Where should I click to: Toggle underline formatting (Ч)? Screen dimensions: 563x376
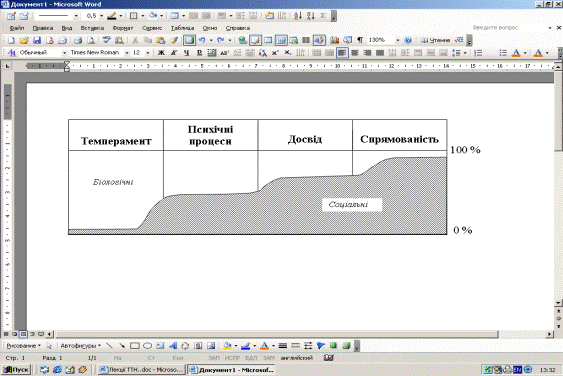186,53
